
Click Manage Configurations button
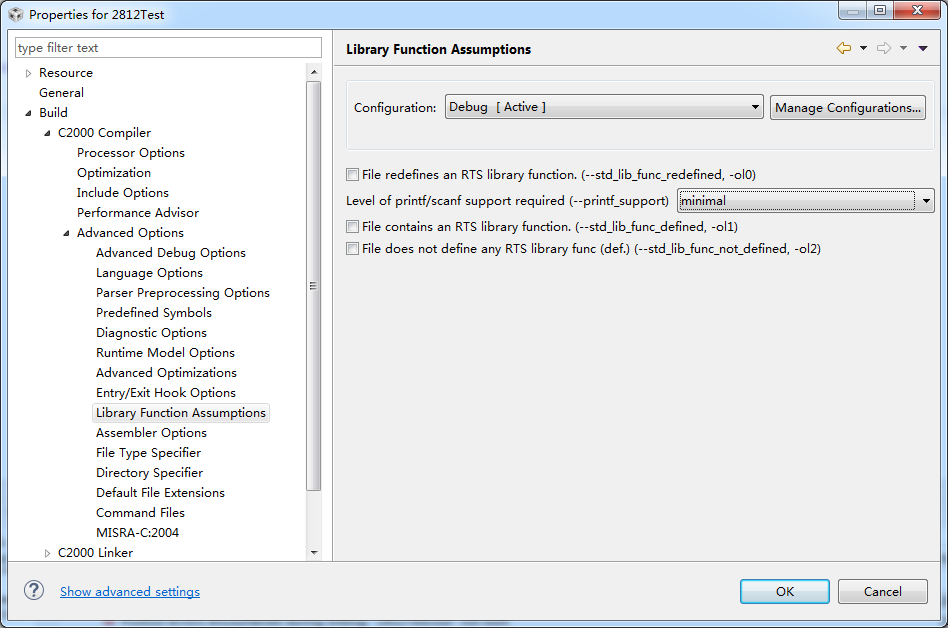[848, 108]
